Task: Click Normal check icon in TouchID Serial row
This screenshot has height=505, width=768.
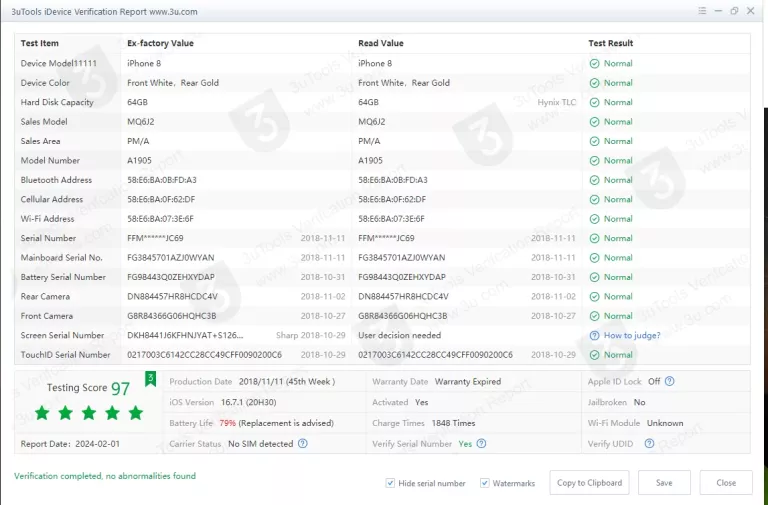Action: point(595,355)
